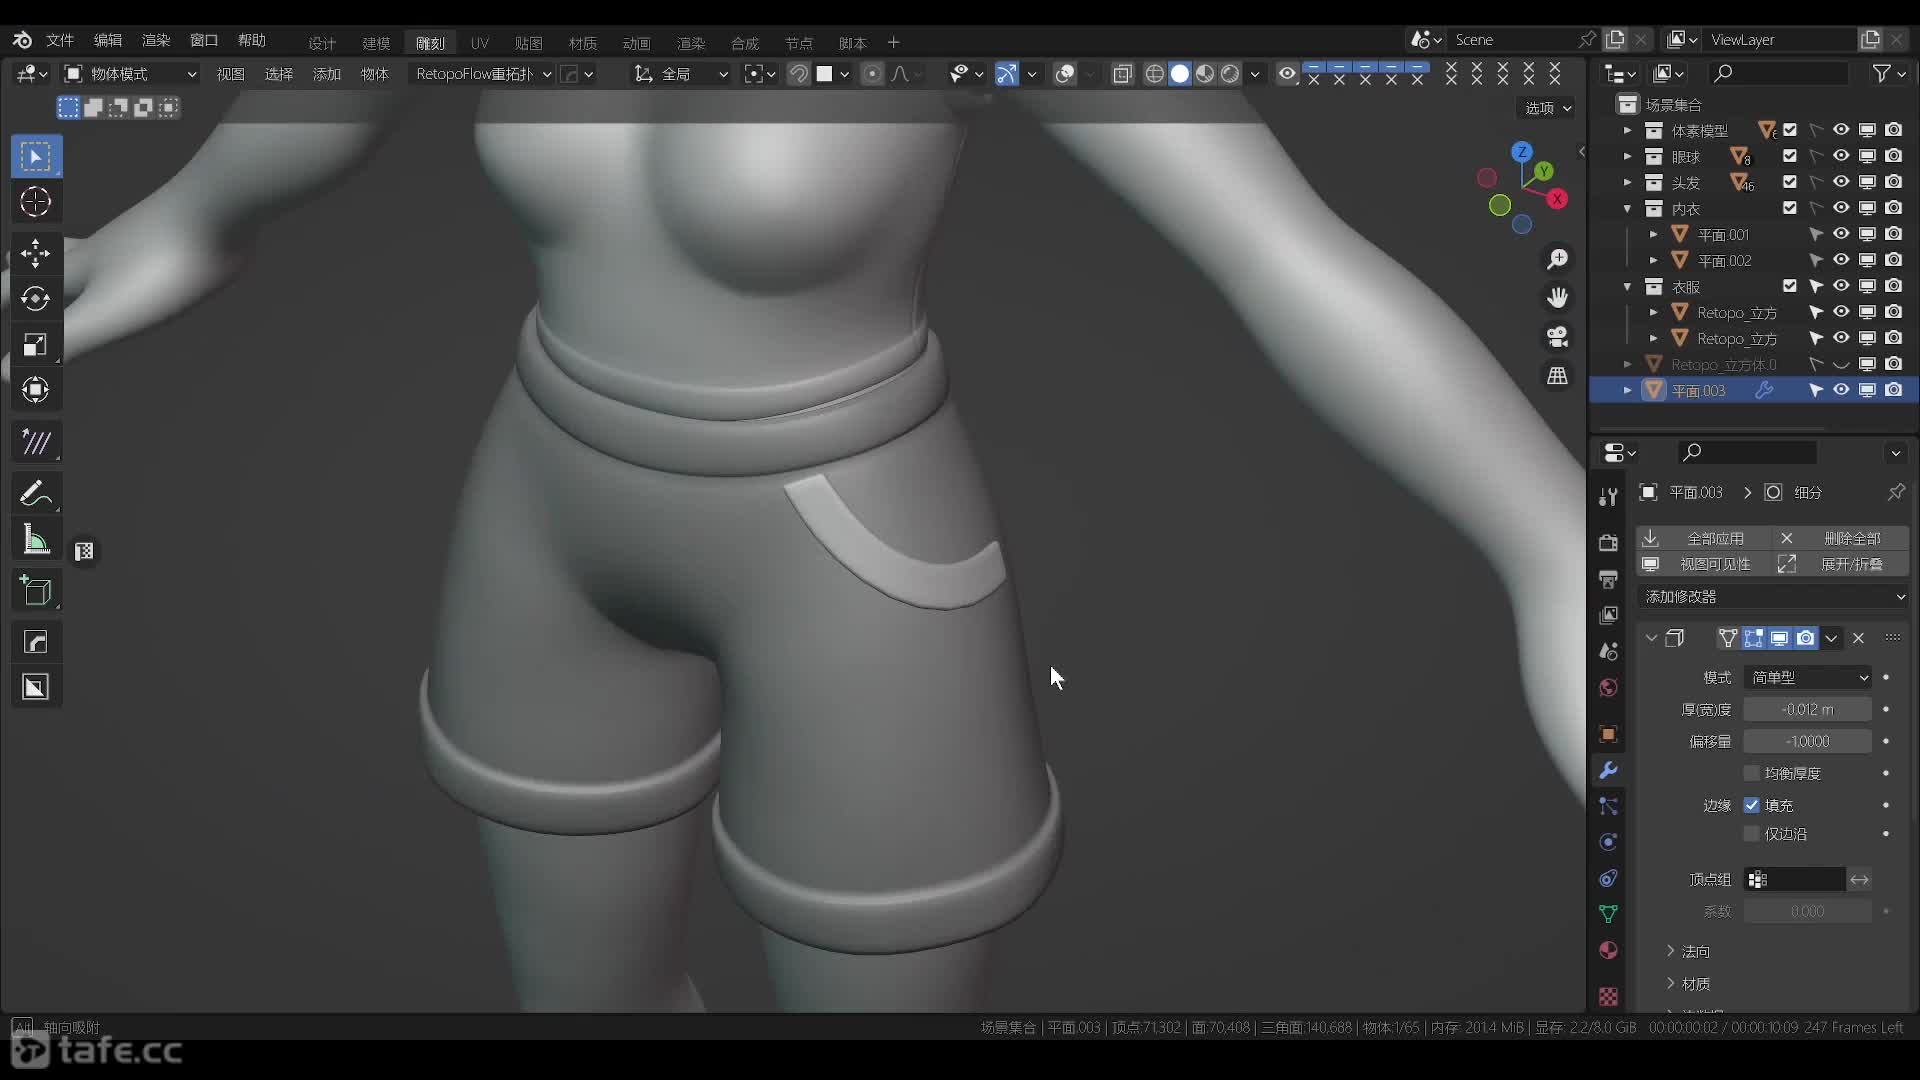The height and width of the screenshot is (1080, 1920).
Task: Switch to wireframe viewport shading
Action: pyautogui.click(x=1155, y=74)
